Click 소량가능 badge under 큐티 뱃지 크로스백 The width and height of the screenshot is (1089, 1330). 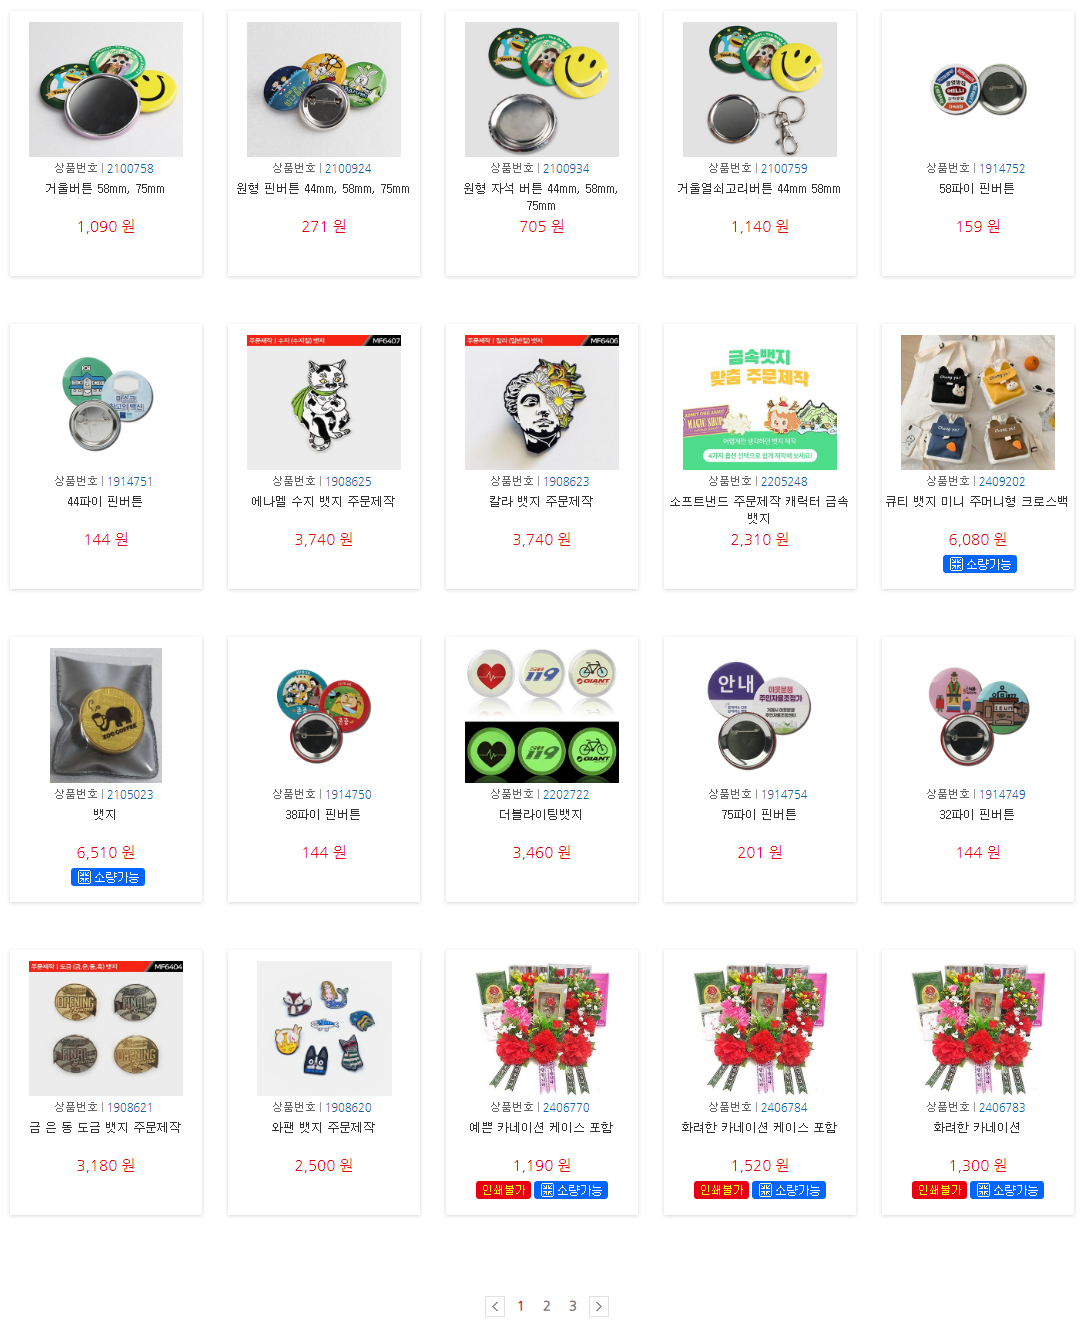[979, 564]
